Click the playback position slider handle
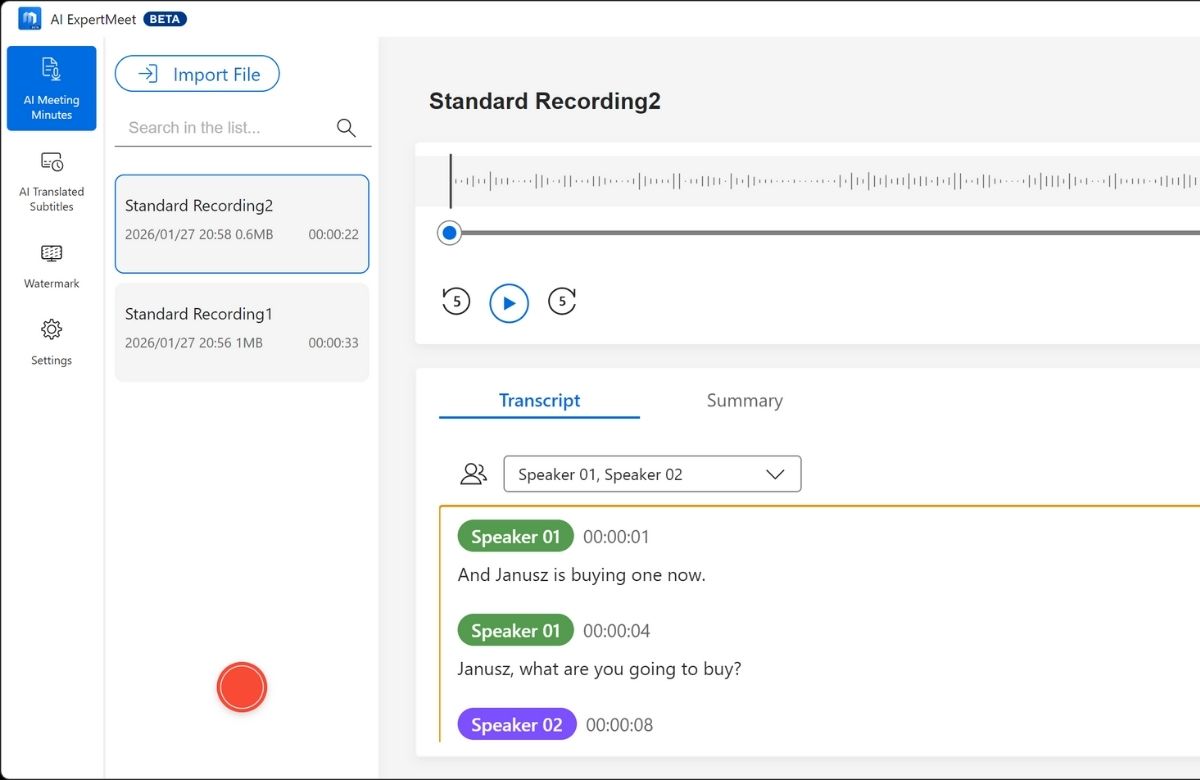This screenshot has width=1200, height=780. pyautogui.click(x=450, y=233)
